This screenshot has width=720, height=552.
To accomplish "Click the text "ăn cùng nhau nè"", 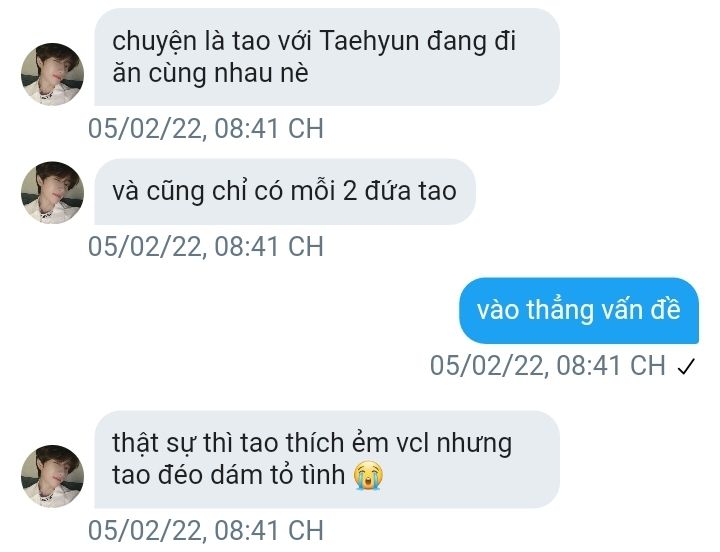I will (x=210, y=73).
